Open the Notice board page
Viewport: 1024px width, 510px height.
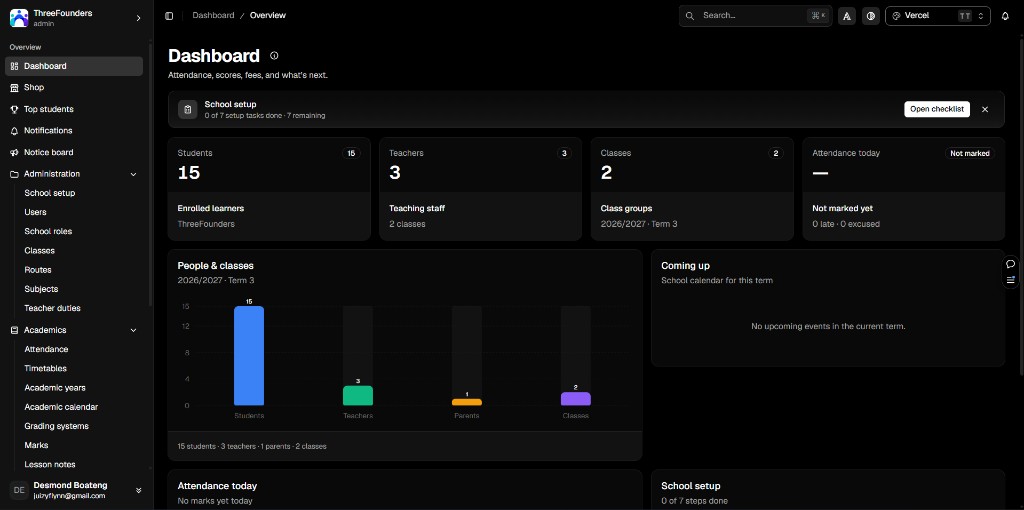coord(74,152)
